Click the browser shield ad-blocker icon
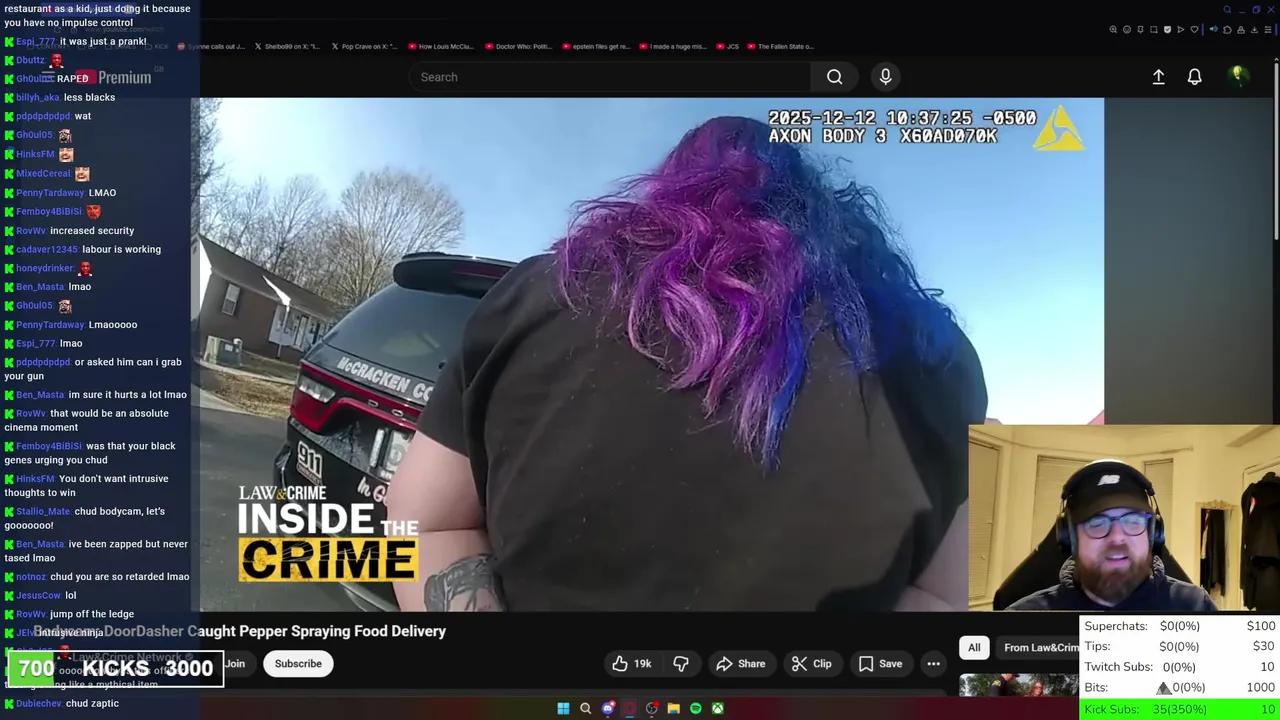 coord(1167,30)
